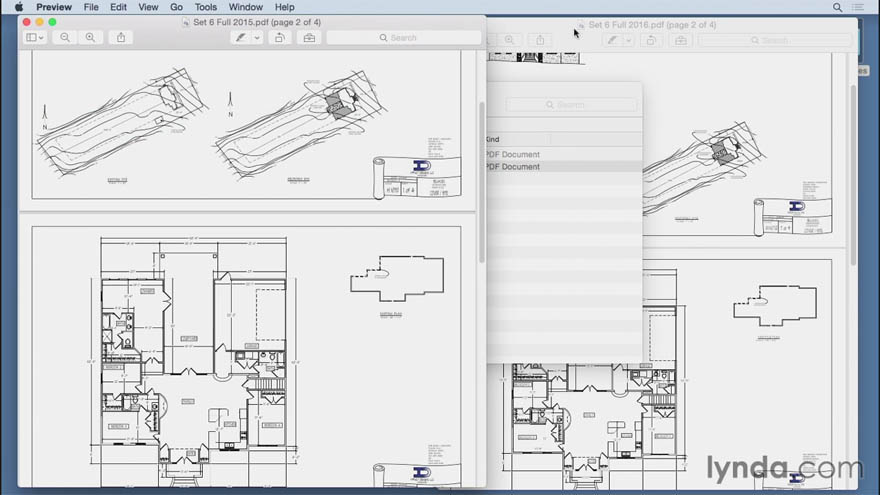Click the search field in the faded Finder panel
The height and width of the screenshot is (495, 880).
pyautogui.click(x=571, y=105)
